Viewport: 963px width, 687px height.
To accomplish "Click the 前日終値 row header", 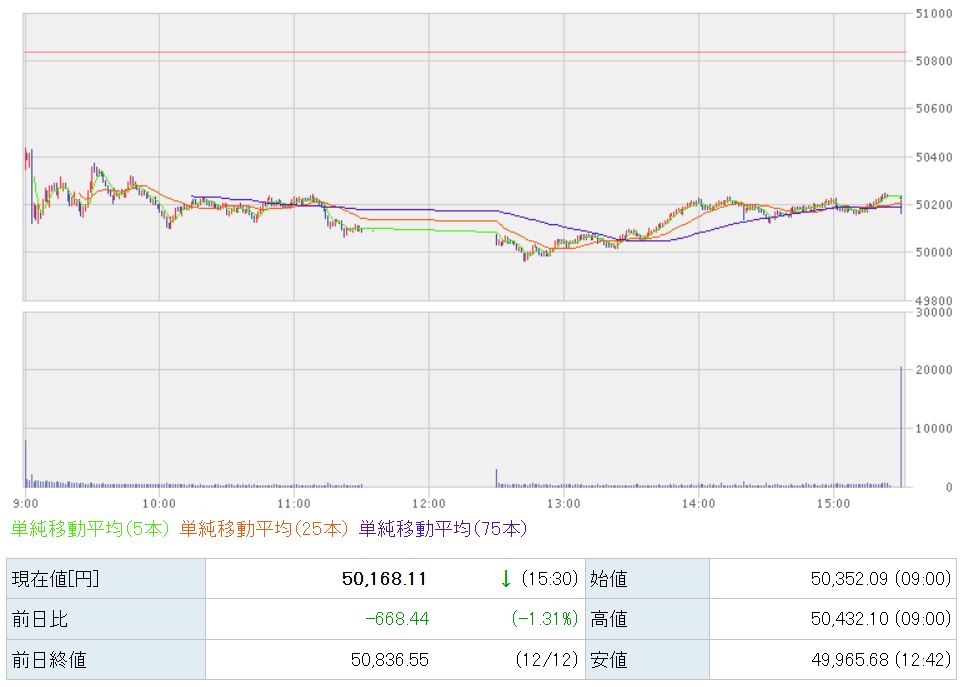I will click(49, 659).
